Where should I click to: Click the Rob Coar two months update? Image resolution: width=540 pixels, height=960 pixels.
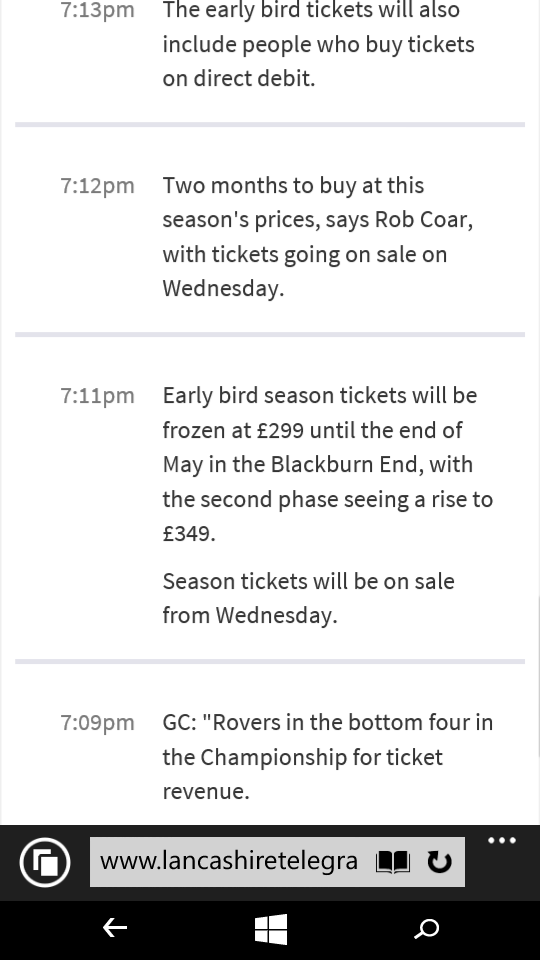click(318, 237)
